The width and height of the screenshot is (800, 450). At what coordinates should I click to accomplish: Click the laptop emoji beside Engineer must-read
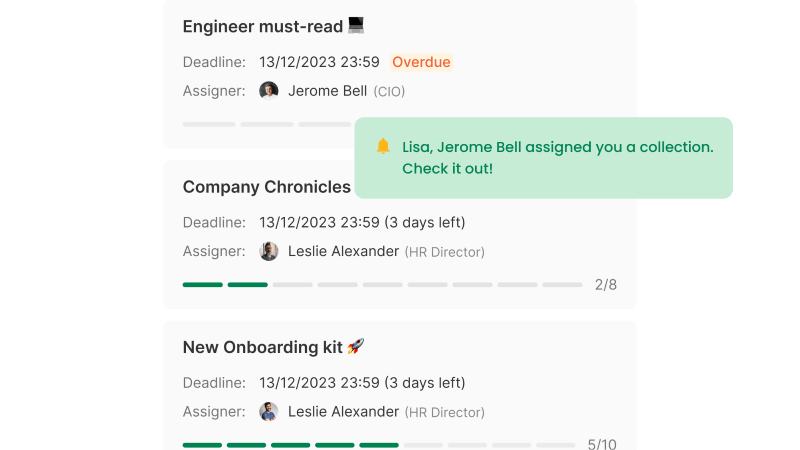pyautogui.click(x=358, y=26)
